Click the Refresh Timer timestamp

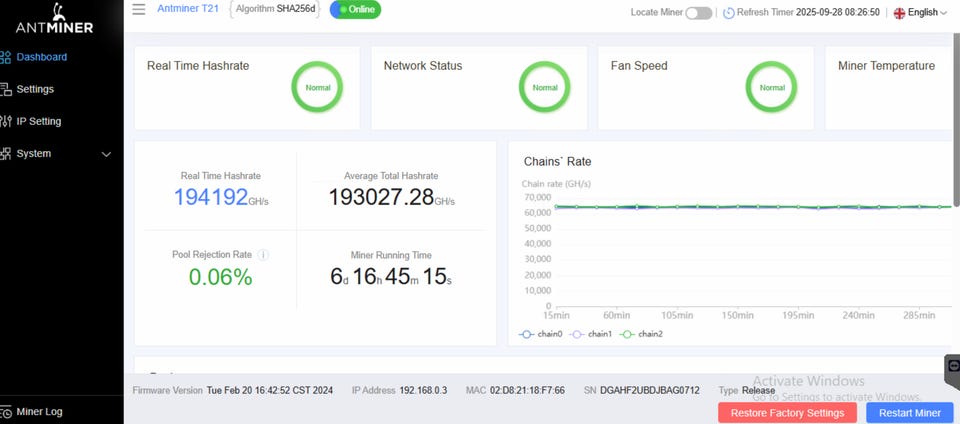point(838,12)
